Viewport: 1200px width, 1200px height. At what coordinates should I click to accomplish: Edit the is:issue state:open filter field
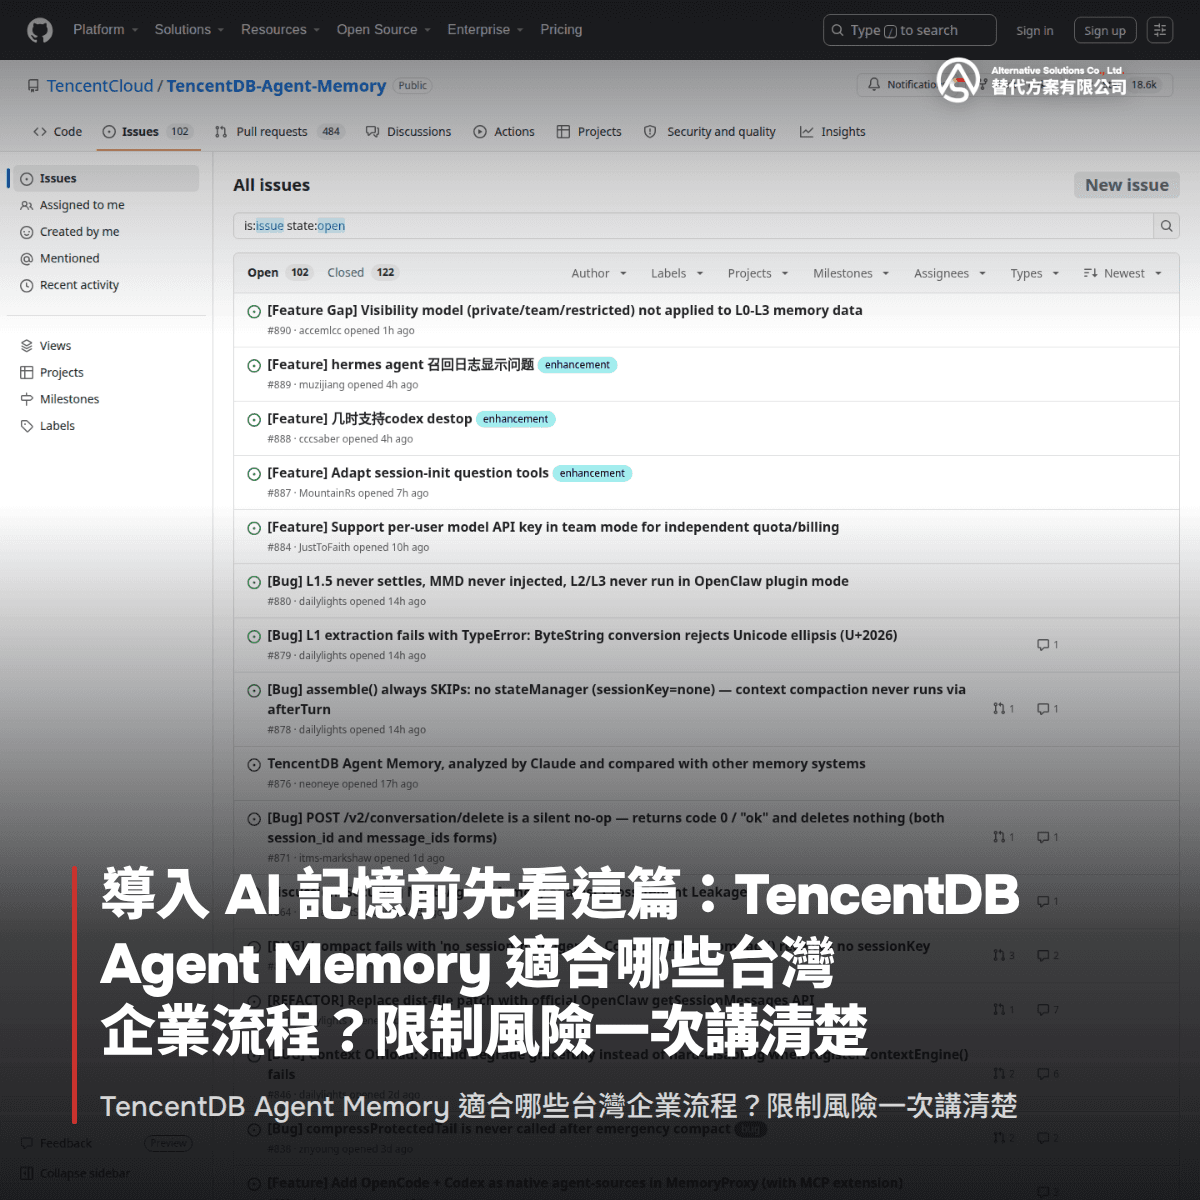click(693, 226)
